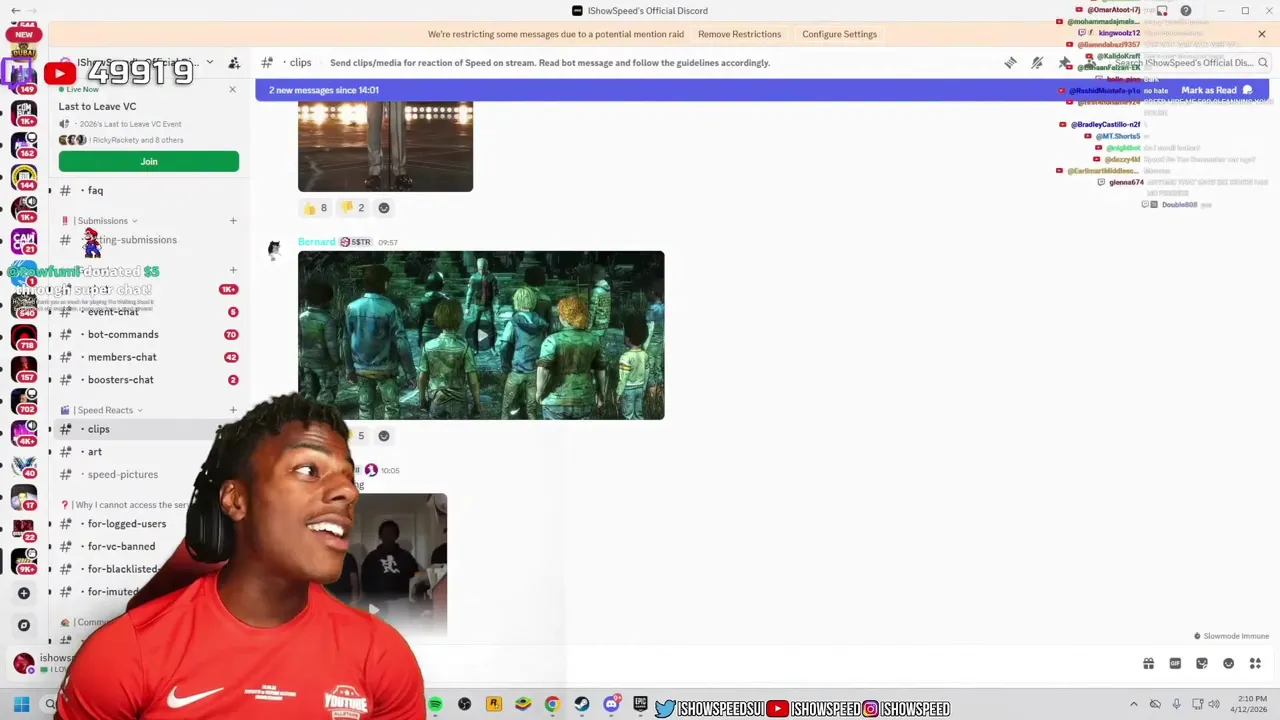Viewport: 1280px width, 720px height.
Task: Expand the server name dropdown
Action: pos(209,63)
